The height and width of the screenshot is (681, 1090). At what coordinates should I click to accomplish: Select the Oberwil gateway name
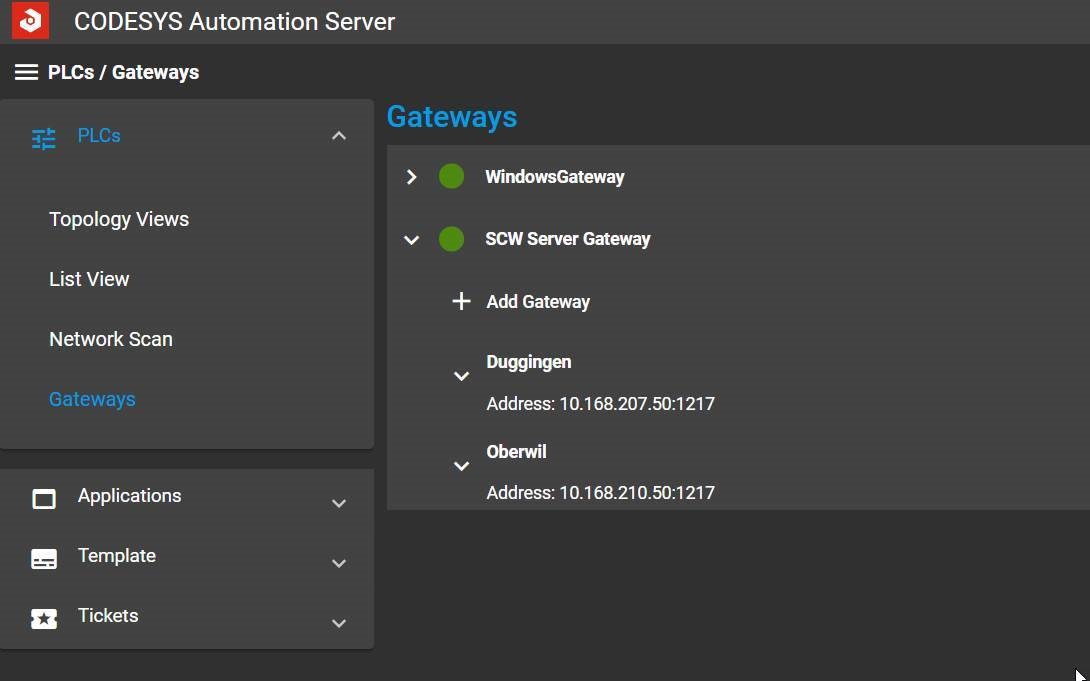click(516, 452)
